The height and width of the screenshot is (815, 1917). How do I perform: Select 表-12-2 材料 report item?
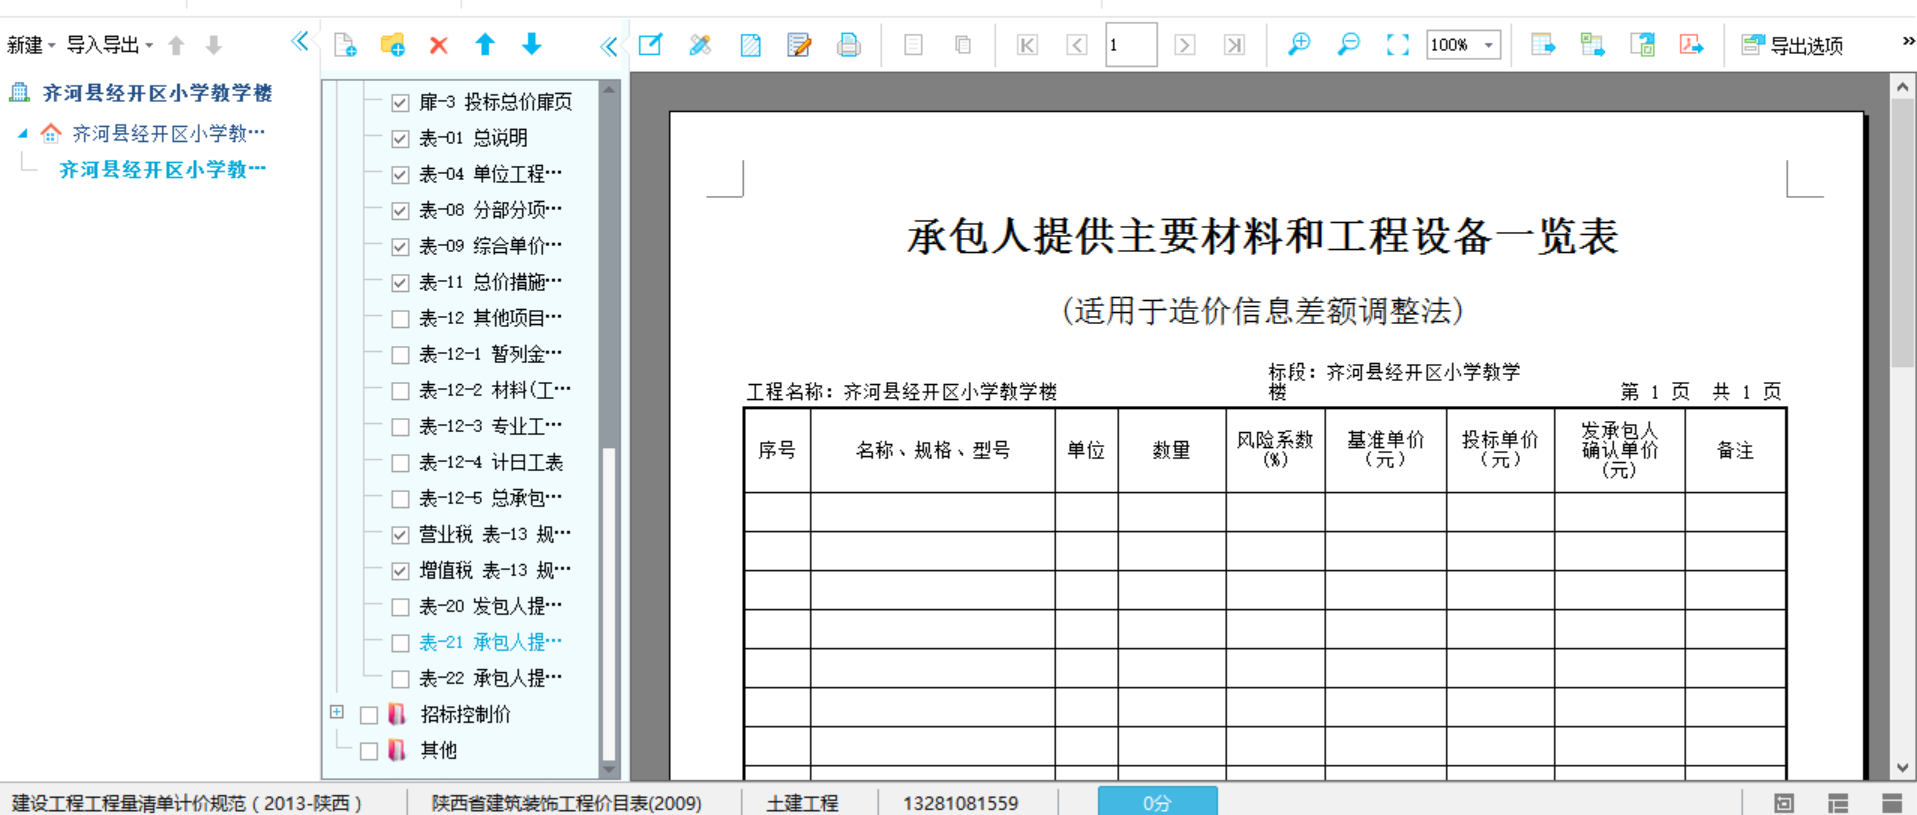(x=495, y=390)
